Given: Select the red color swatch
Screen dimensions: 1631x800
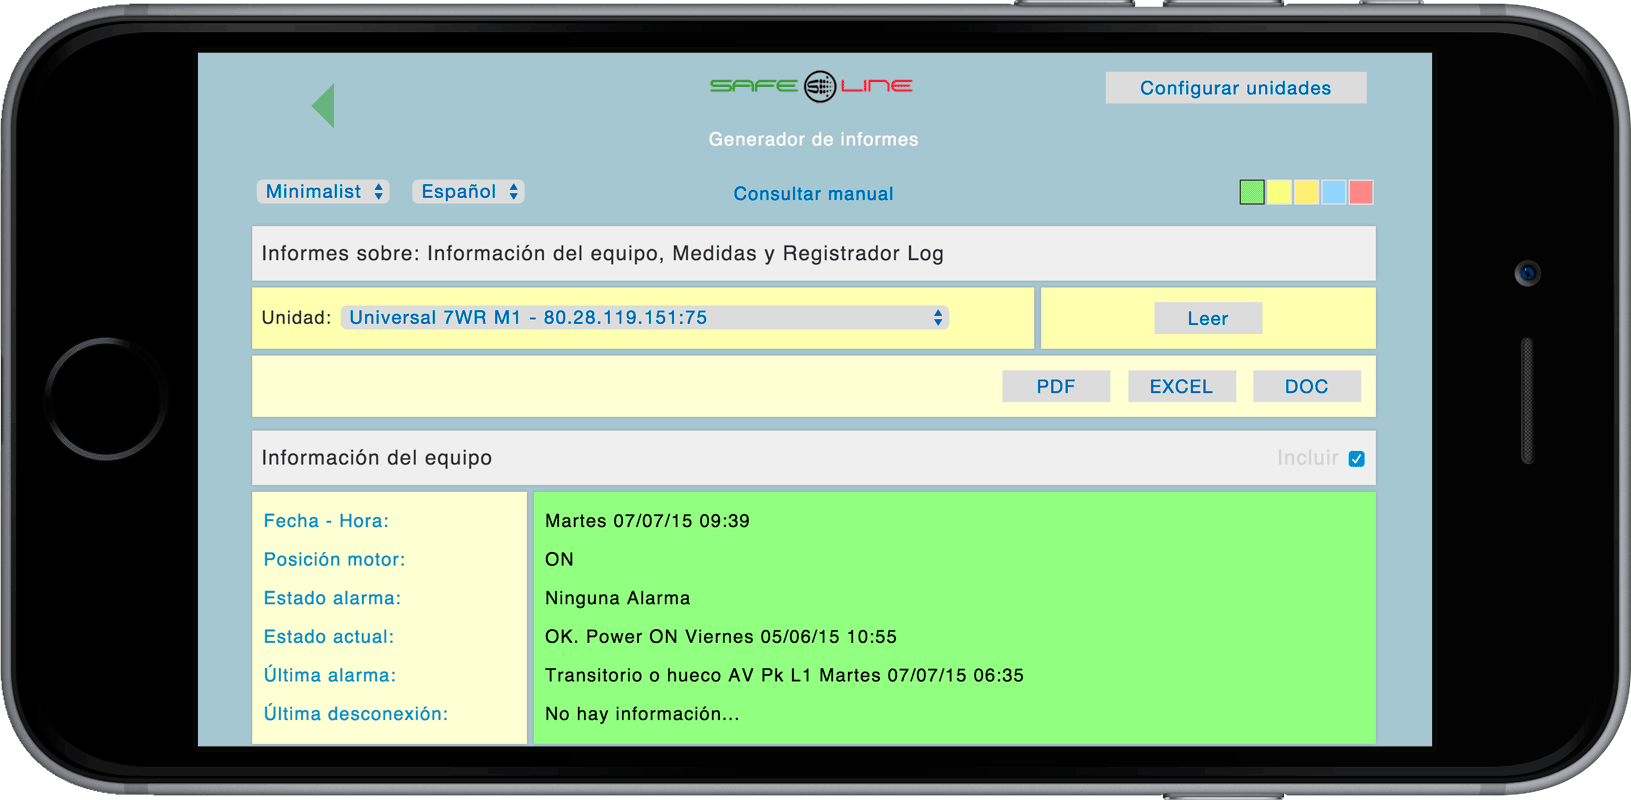Looking at the screenshot, I should click(1361, 192).
